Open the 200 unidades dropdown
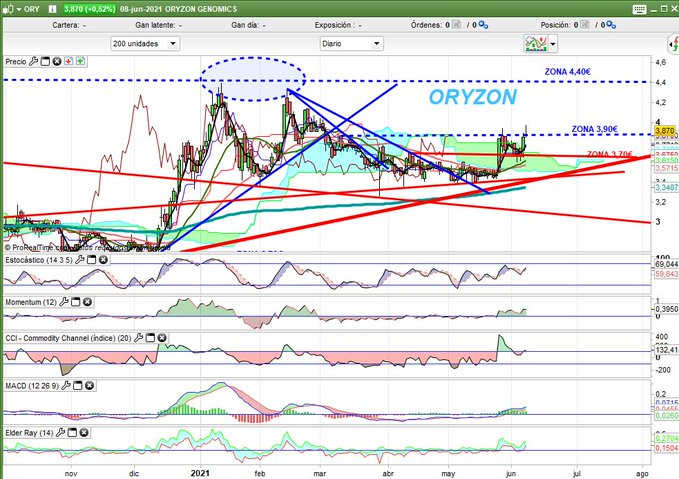Viewport: 679px width, 479px height. pyautogui.click(x=145, y=44)
